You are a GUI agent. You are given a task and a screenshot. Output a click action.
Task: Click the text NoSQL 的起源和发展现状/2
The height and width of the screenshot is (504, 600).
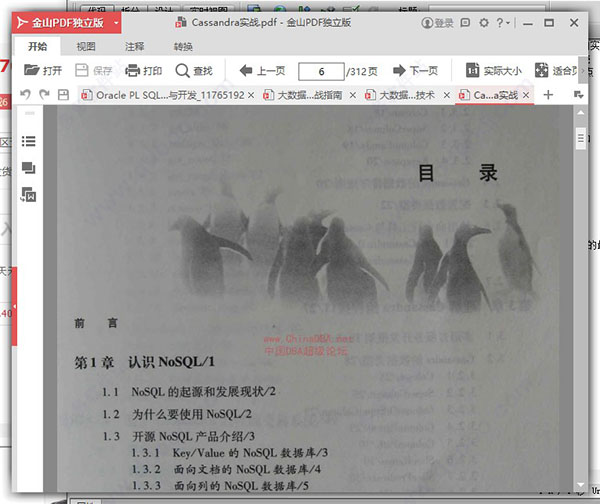pyautogui.click(x=204, y=392)
